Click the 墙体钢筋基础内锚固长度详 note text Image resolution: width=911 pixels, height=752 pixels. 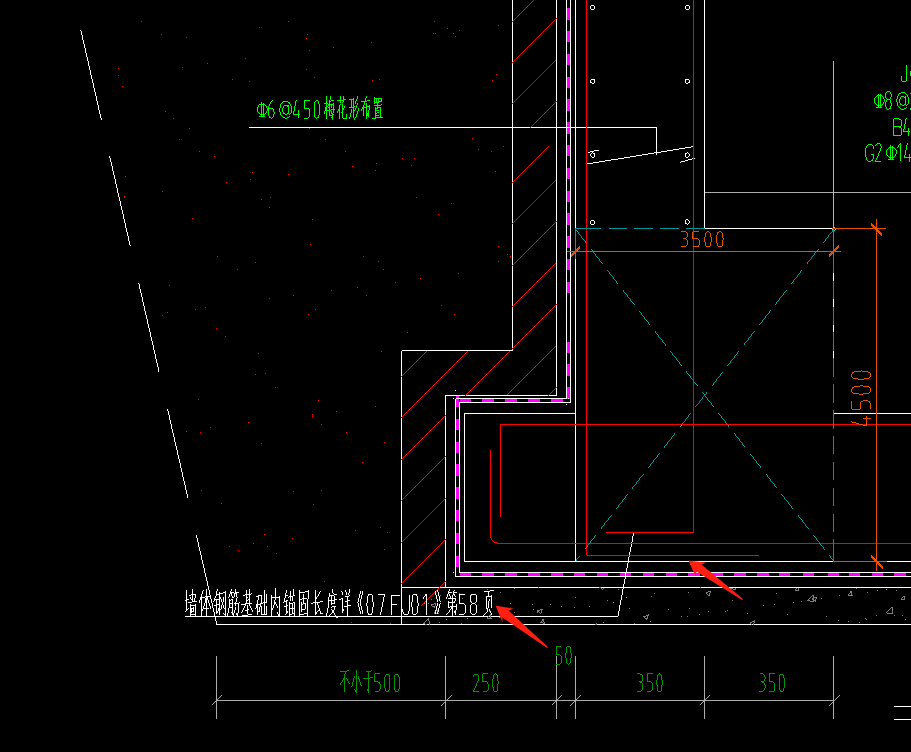268,603
